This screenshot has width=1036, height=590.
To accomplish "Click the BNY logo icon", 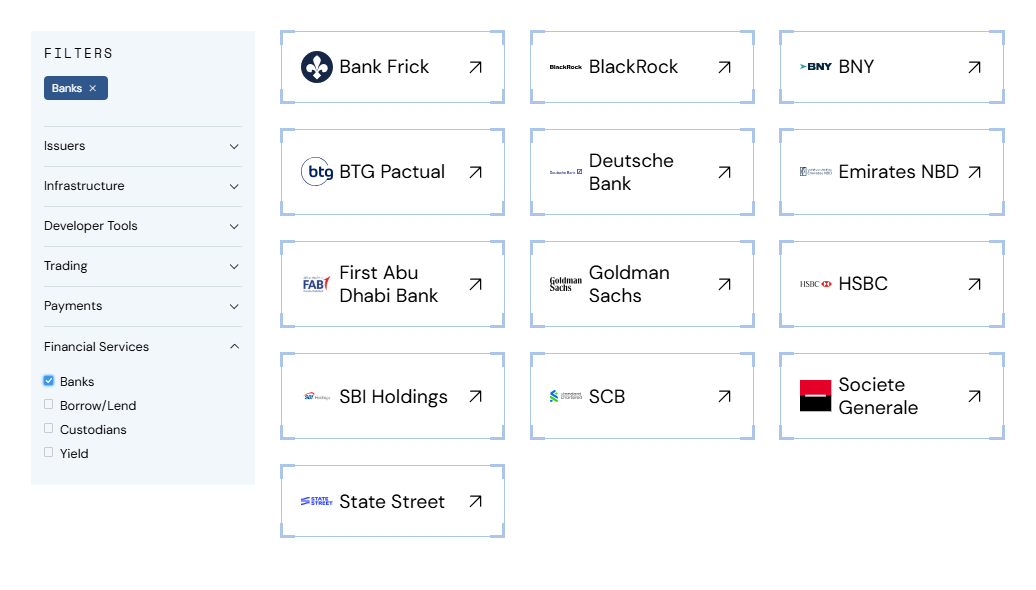I will click(x=815, y=67).
